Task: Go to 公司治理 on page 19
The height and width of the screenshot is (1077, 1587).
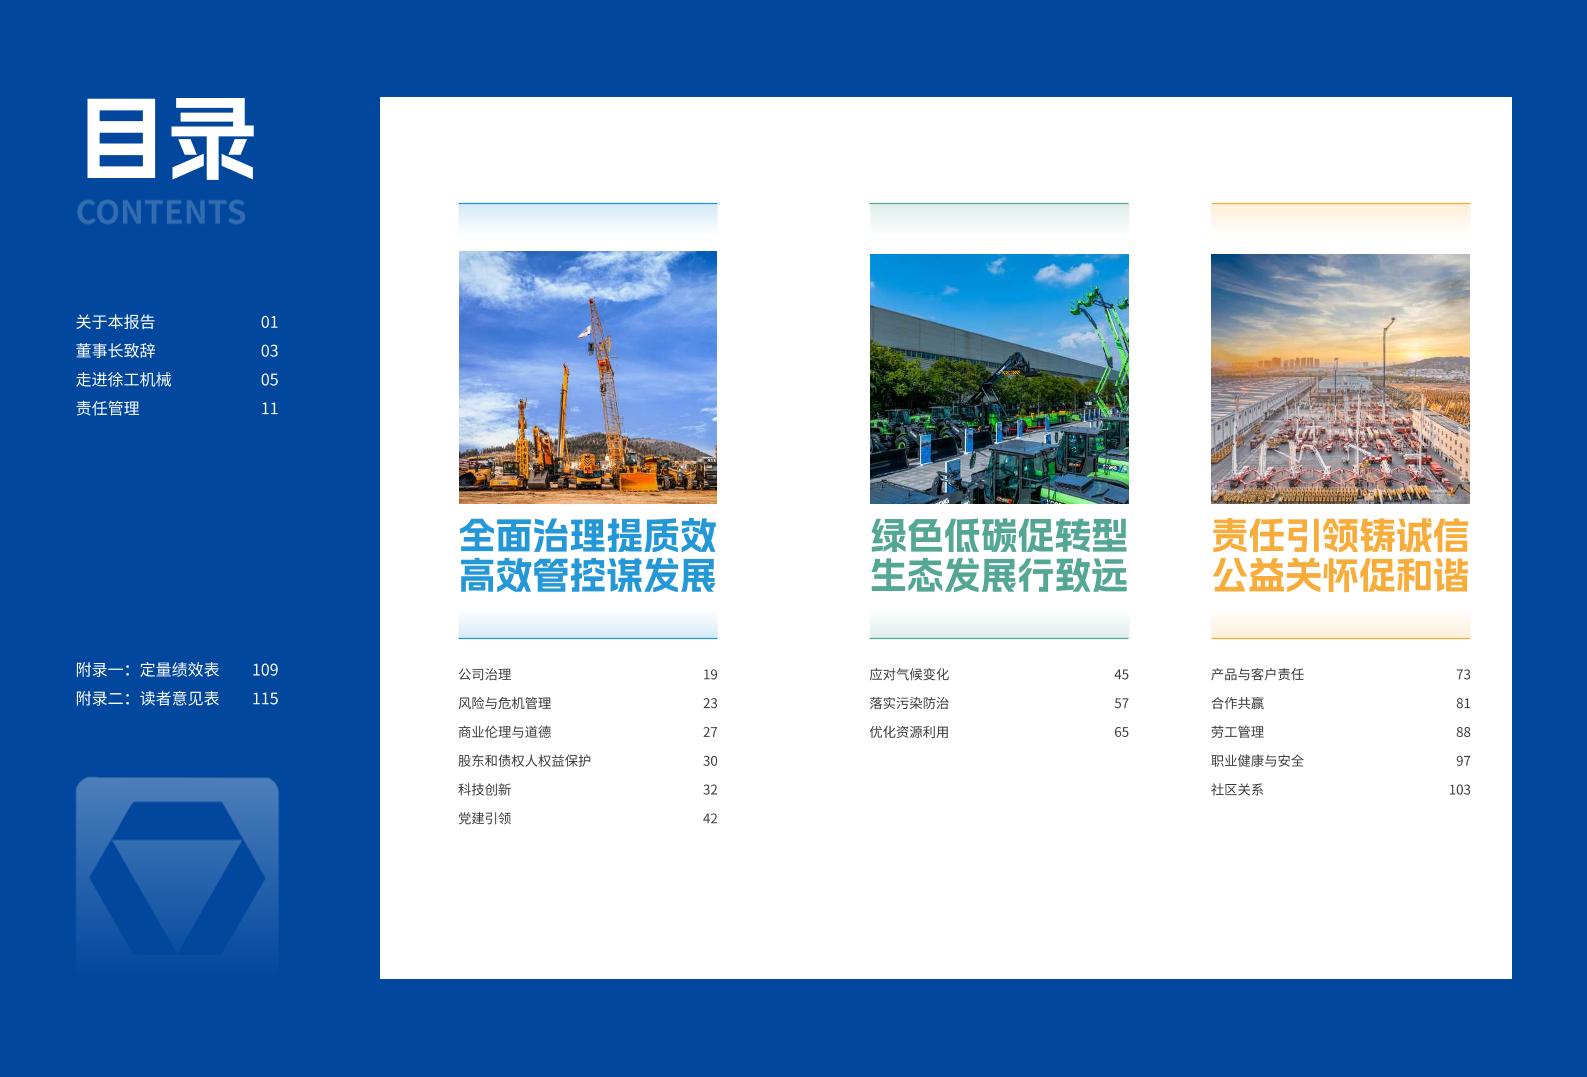Action: pos(485,675)
